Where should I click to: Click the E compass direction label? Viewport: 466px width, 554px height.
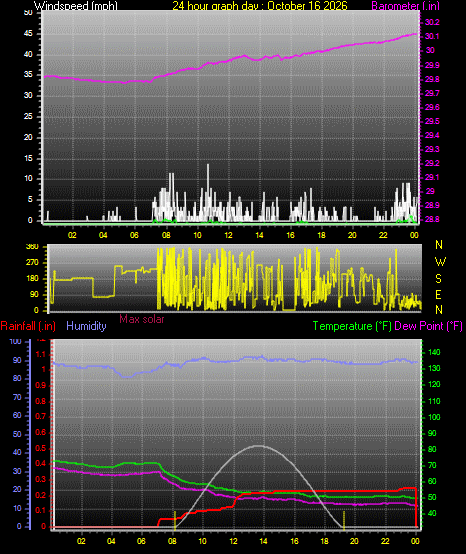(438, 295)
